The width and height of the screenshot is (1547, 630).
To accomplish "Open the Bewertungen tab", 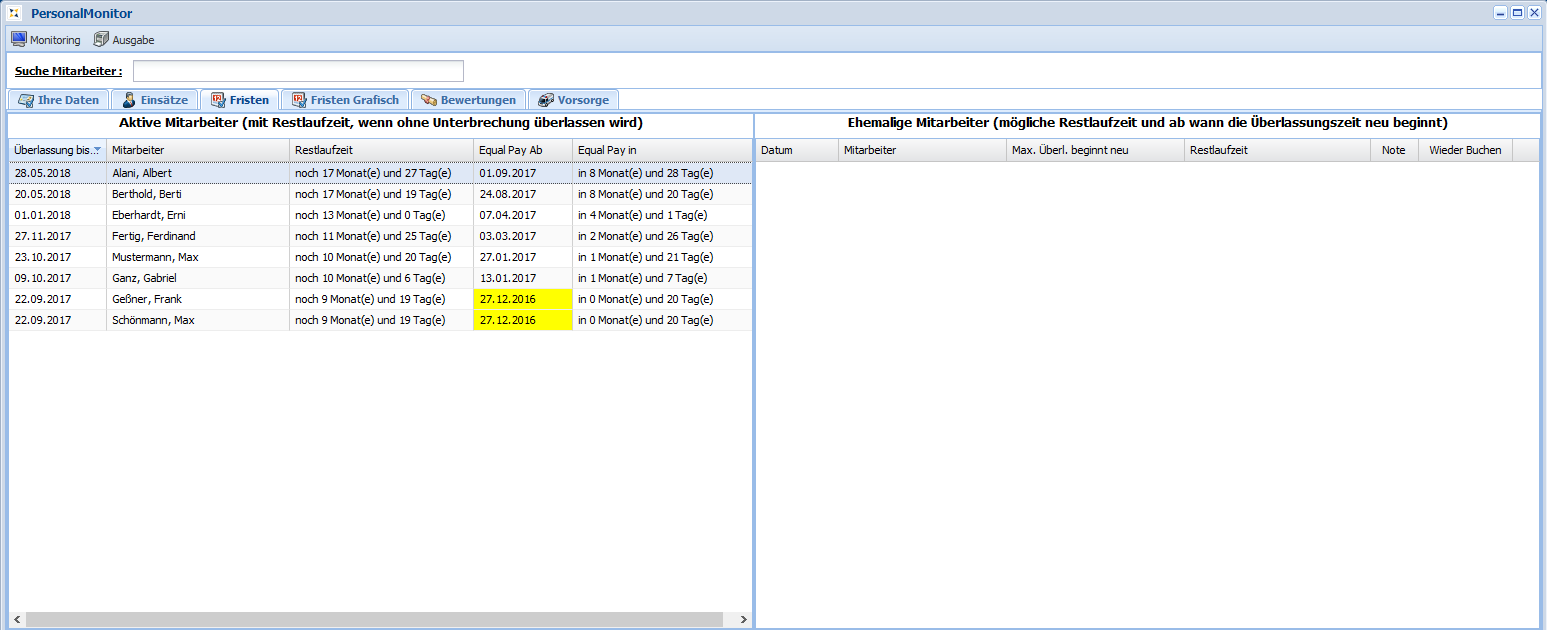I will click(x=468, y=100).
